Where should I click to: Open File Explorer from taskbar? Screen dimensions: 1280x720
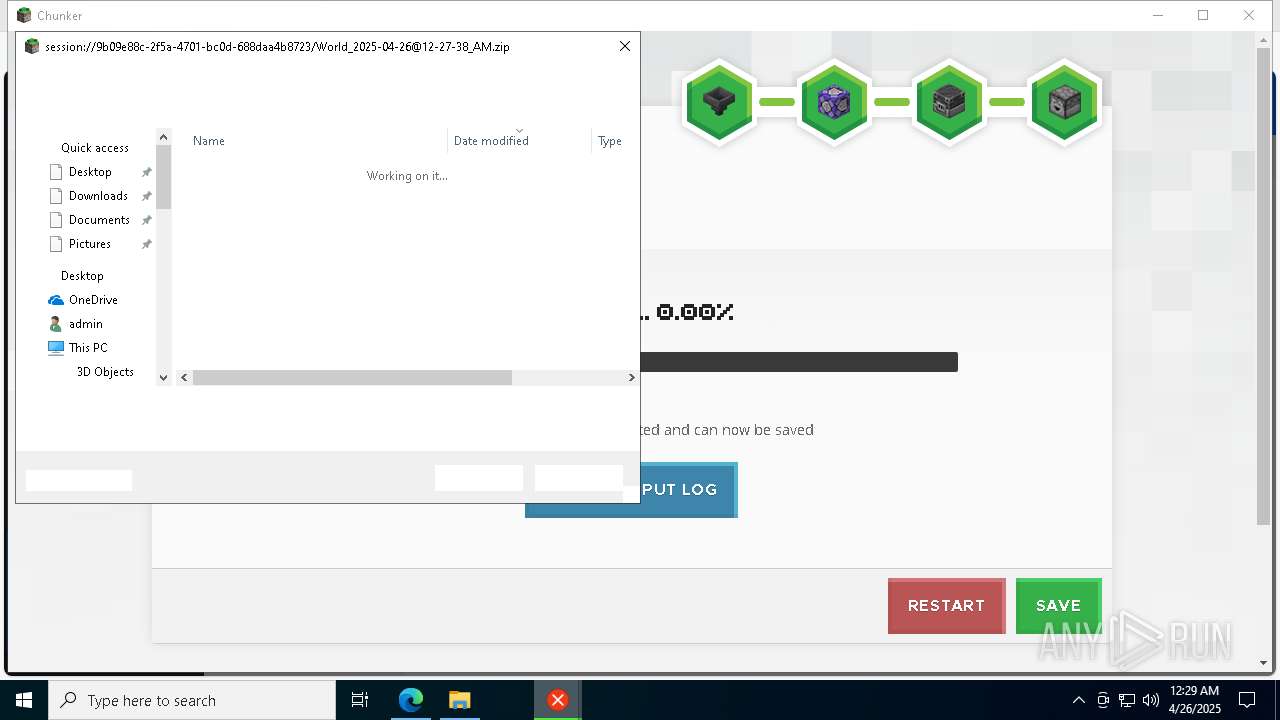(x=459, y=700)
